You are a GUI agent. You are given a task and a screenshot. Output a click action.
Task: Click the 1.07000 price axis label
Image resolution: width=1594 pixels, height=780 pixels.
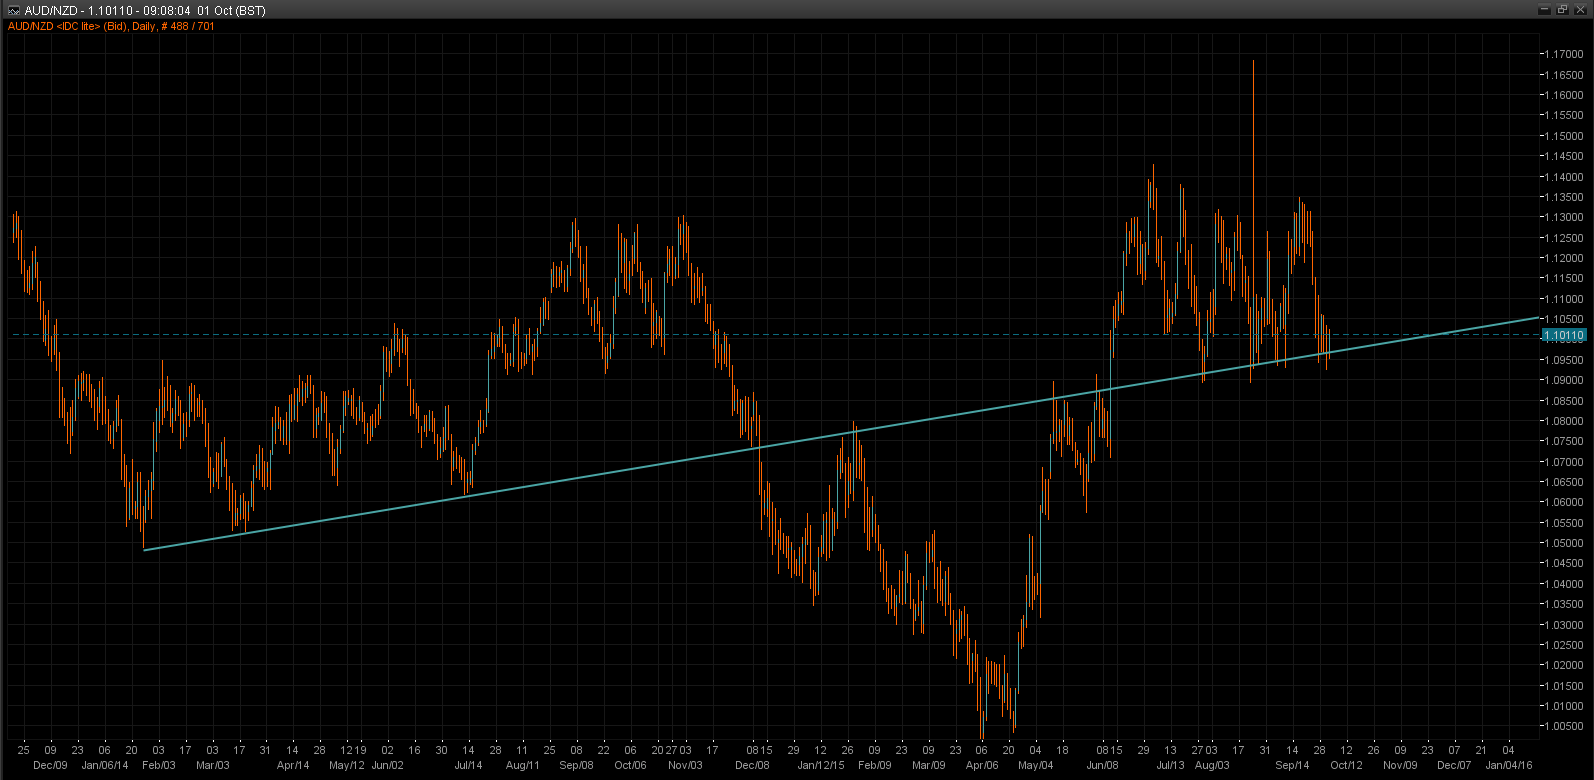(1565, 462)
